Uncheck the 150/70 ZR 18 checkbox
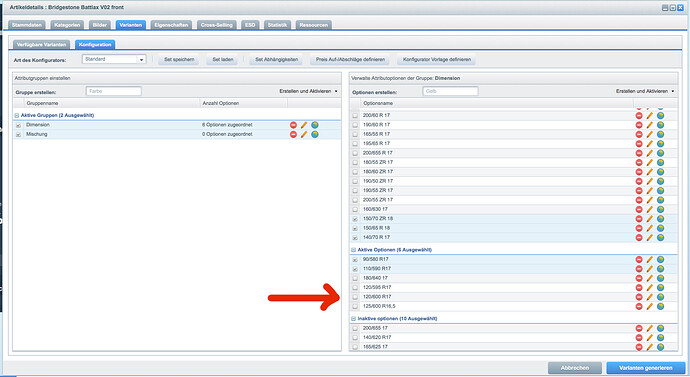Screen dimensions: 690x377 (355, 219)
